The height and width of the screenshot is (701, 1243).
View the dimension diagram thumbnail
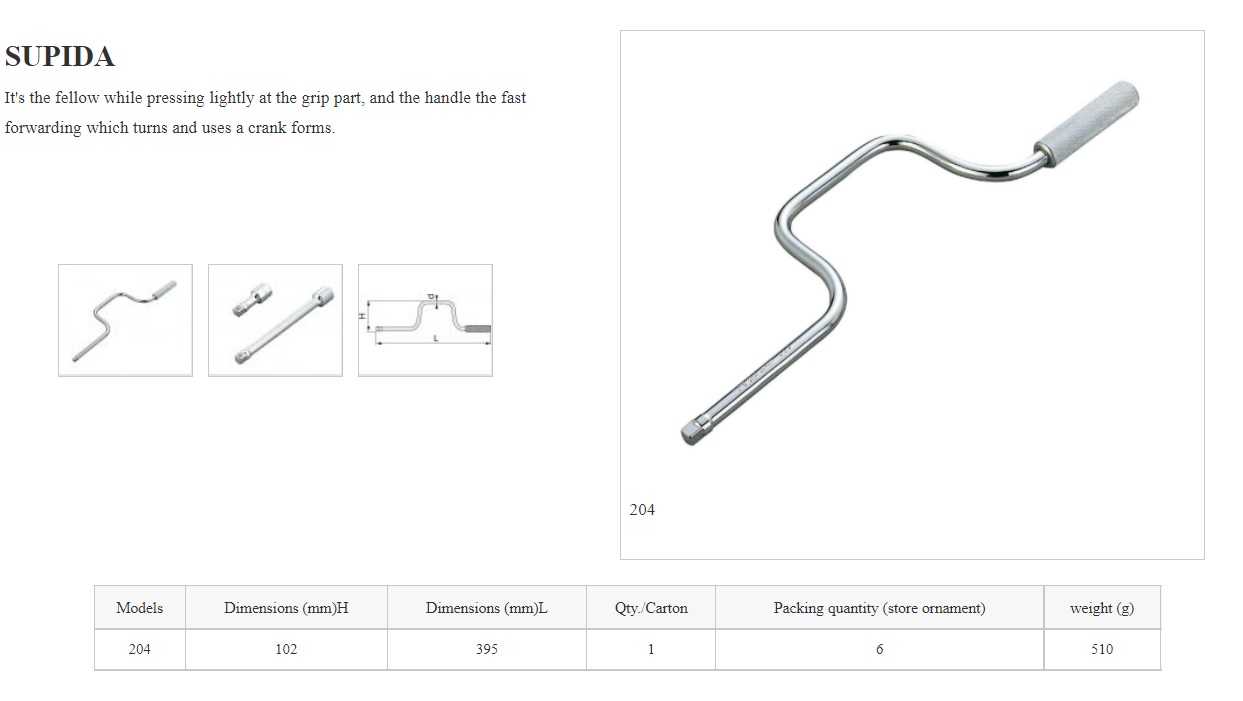tap(425, 320)
